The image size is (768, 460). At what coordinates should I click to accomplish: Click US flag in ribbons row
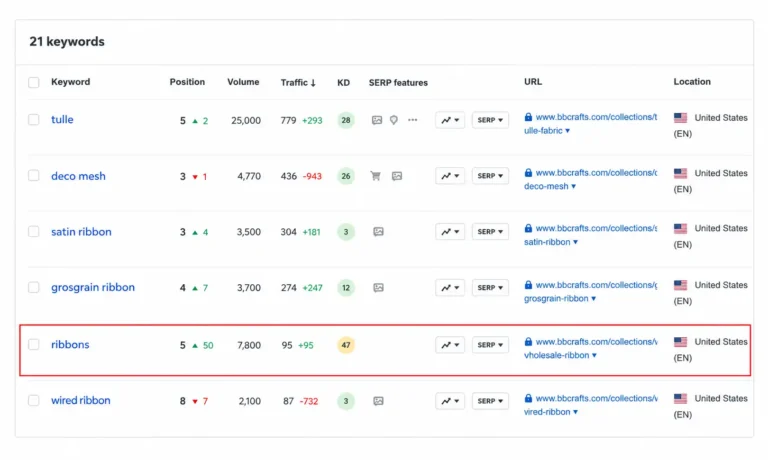[x=680, y=342]
